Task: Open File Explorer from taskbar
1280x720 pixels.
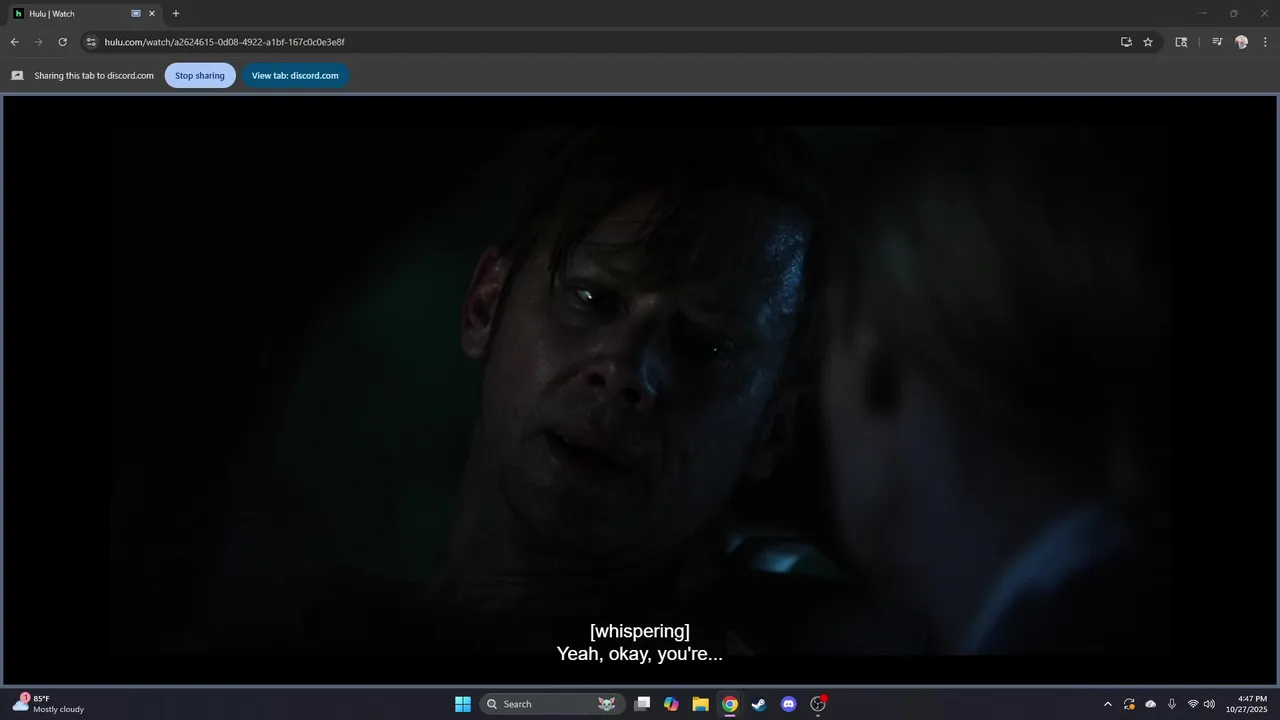Action: (700, 704)
